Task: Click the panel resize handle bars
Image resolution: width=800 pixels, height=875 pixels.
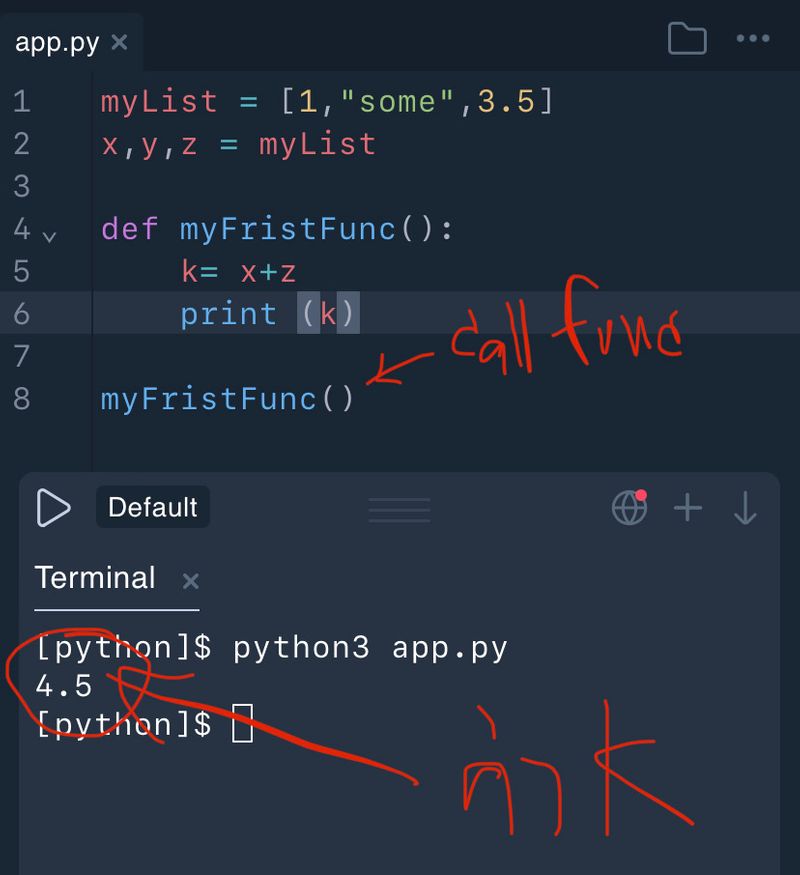Action: [399, 509]
